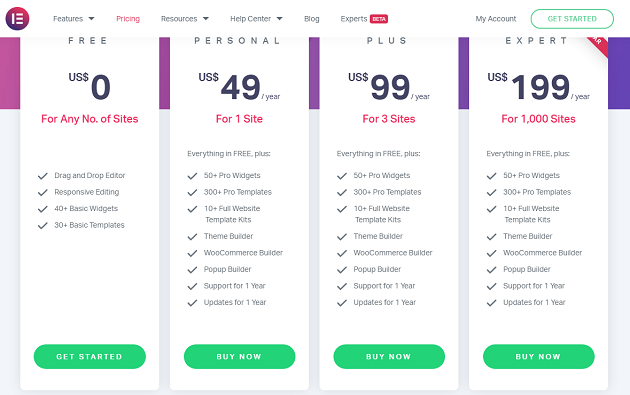Click the checkmark beside Popup Builder in Expert
This screenshot has width=630, height=395.
[x=491, y=270]
